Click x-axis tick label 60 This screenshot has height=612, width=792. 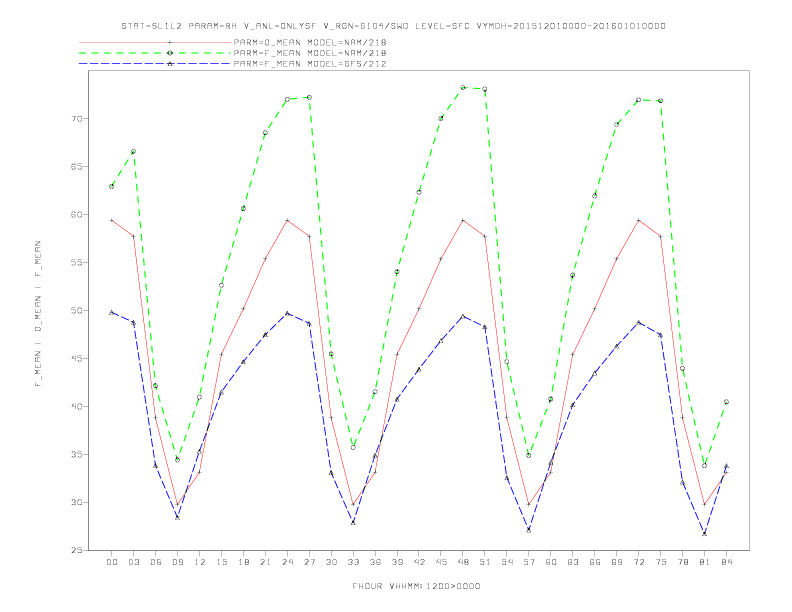pyautogui.click(x=551, y=562)
